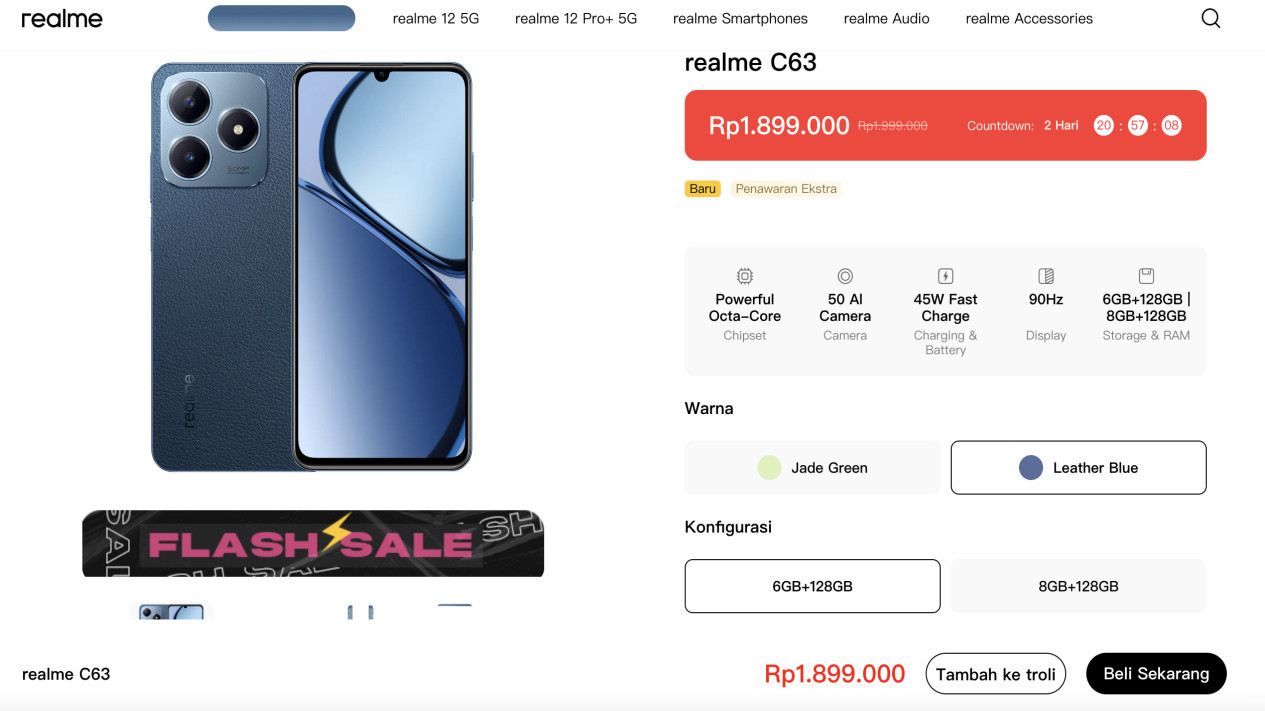Click the Beli Sekarang button

point(1156,674)
